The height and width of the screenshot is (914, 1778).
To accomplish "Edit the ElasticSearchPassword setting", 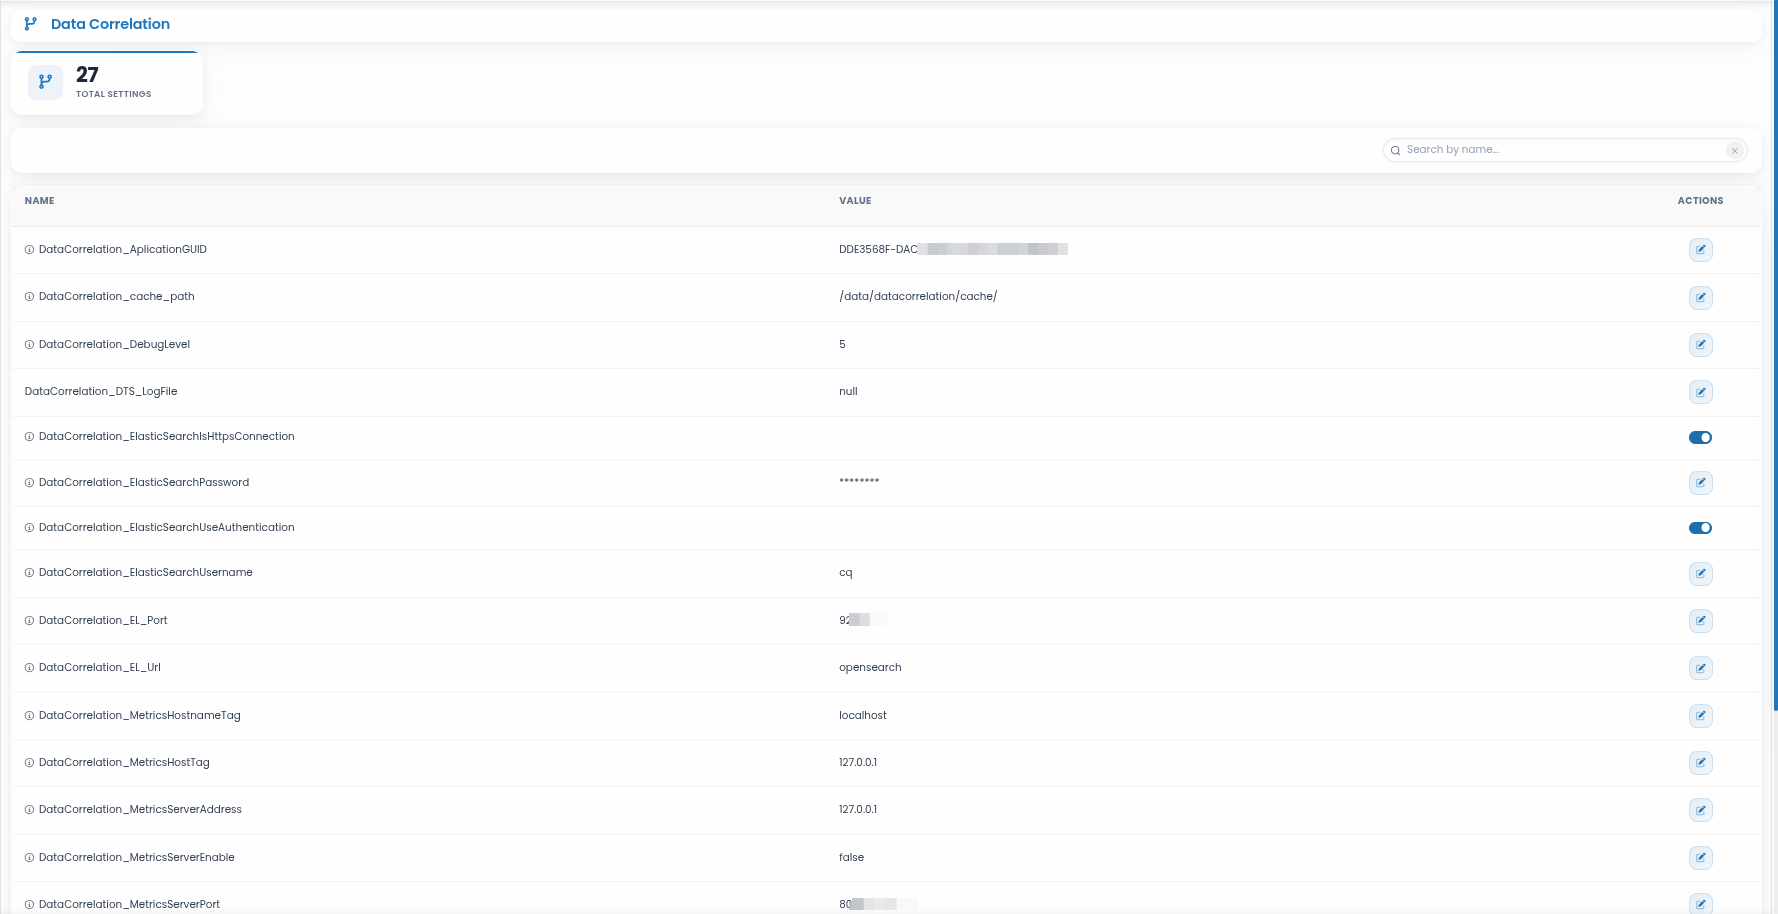I will pos(1700,483).
